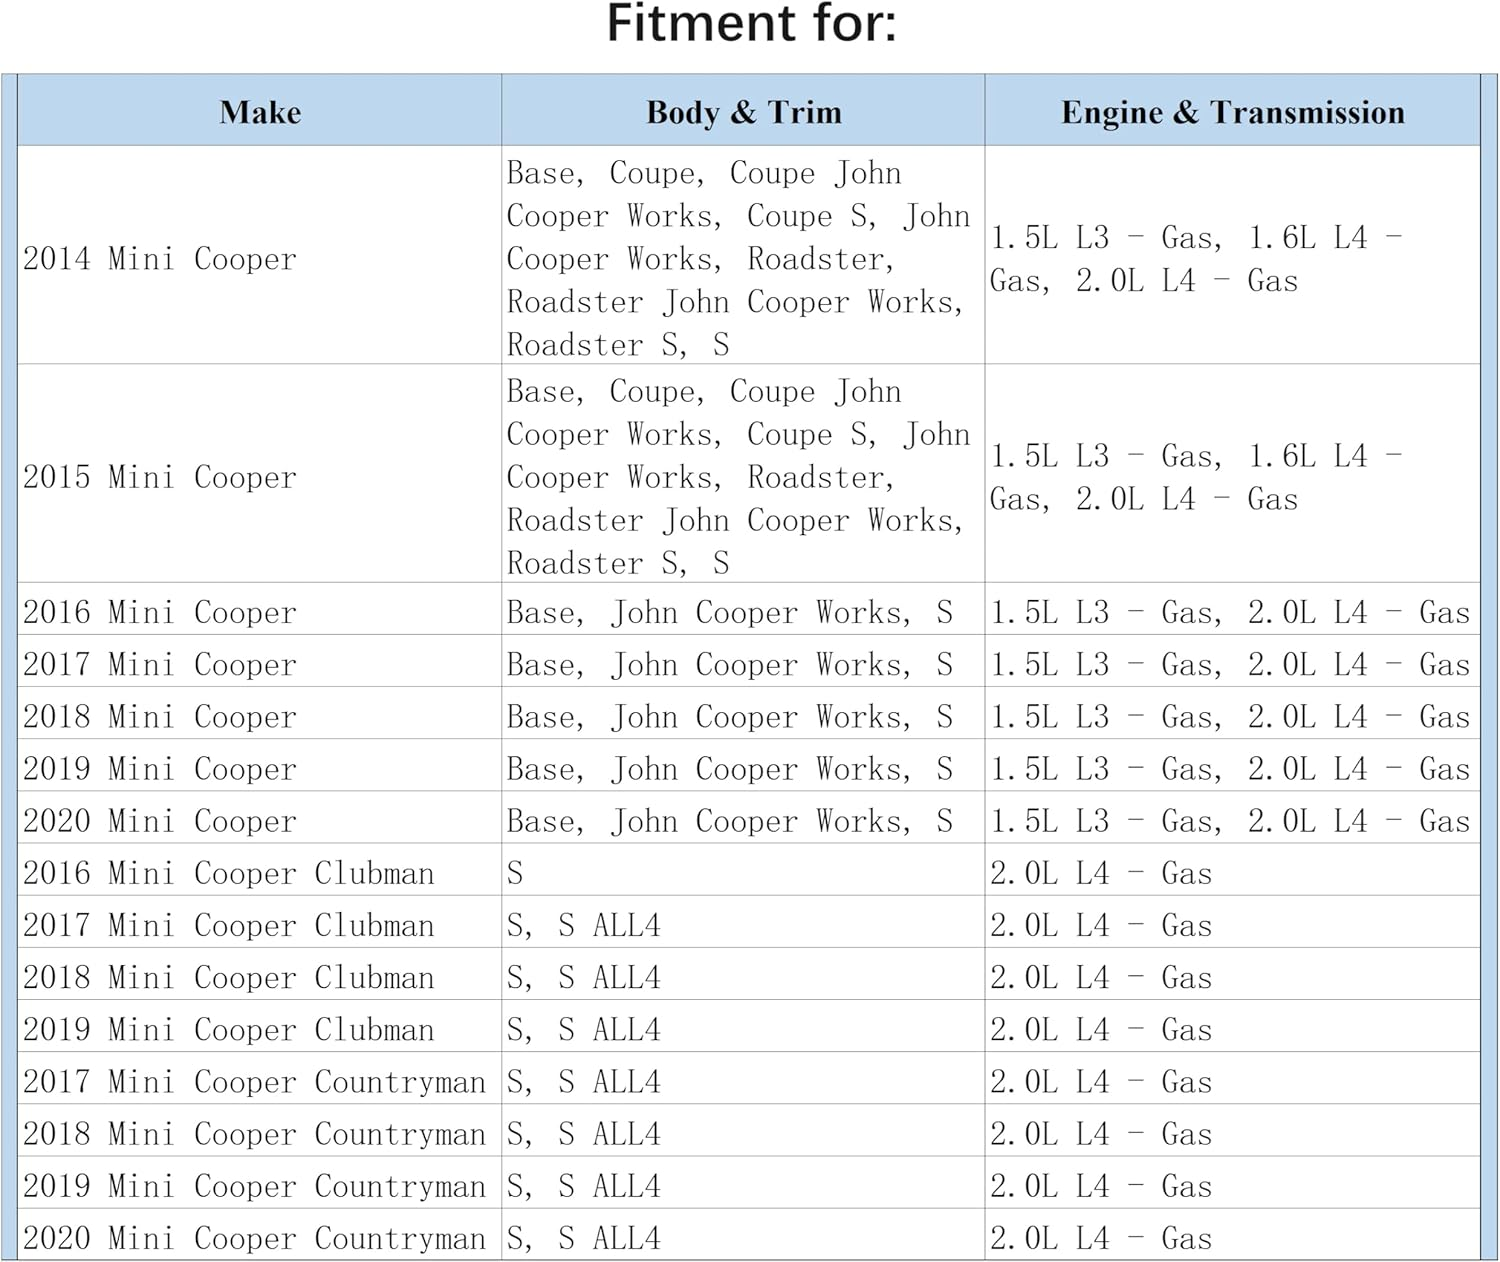The height and width of the screenshot is (1262, 1500).
Task: Click the Fitment for: title text
Action: pyautogui.click(x=751, y=24)
